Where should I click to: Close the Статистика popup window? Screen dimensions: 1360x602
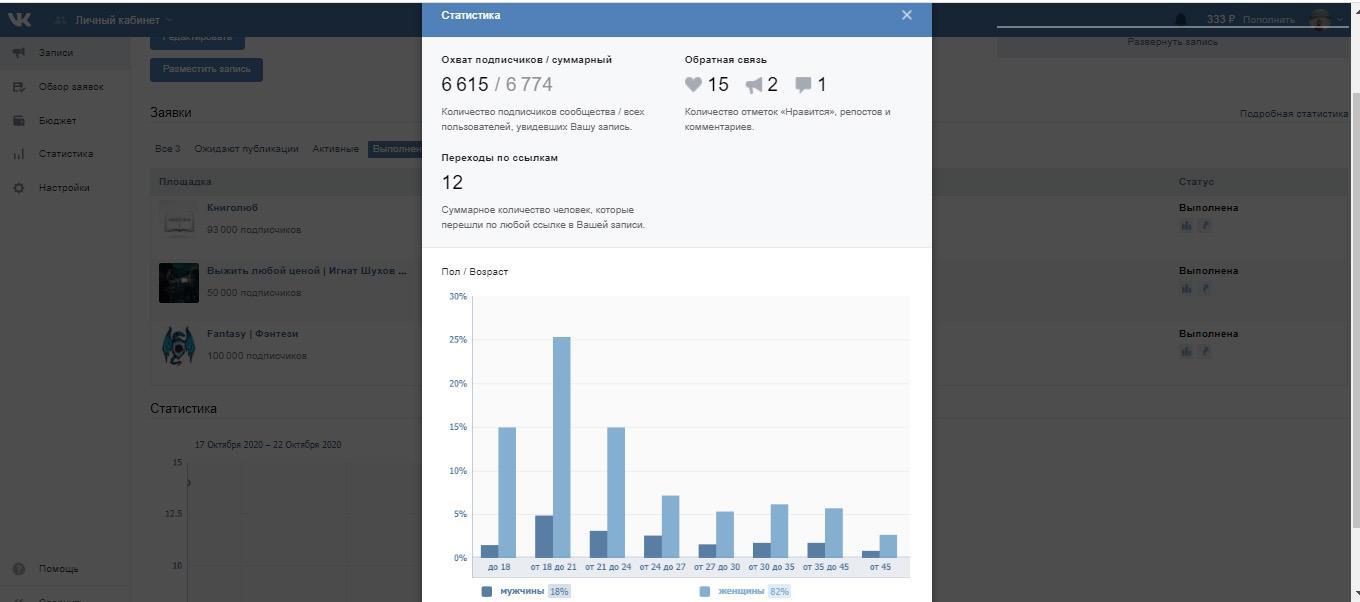pyautogui.click(x=906, y=15)
